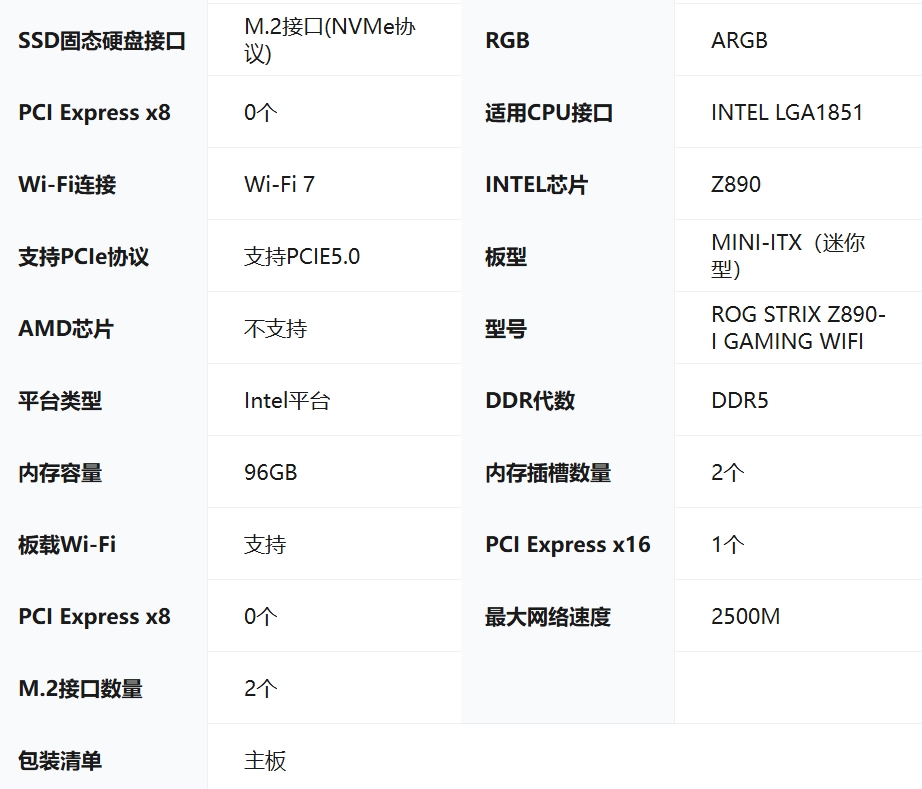Select the PCI Express x16 label
Viewport: 922px width, 789px height.
click(568, 545)
